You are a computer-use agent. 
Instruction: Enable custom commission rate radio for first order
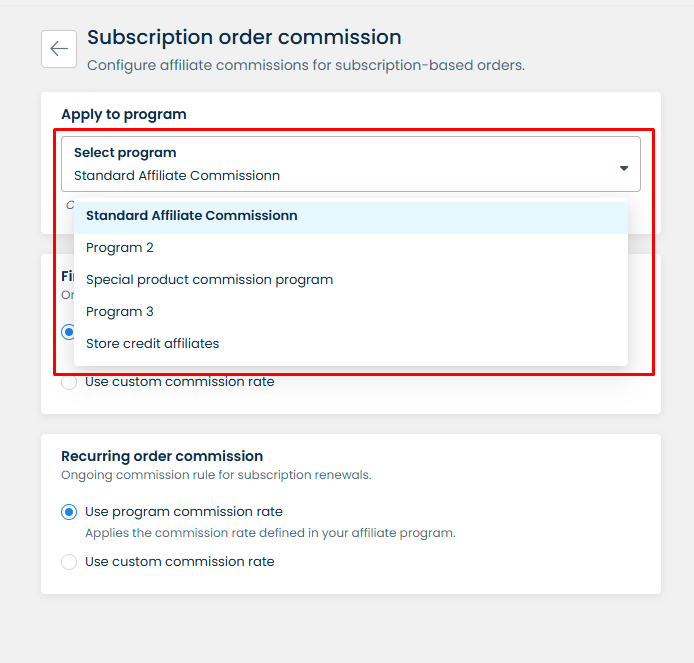(x=69, y=382)
